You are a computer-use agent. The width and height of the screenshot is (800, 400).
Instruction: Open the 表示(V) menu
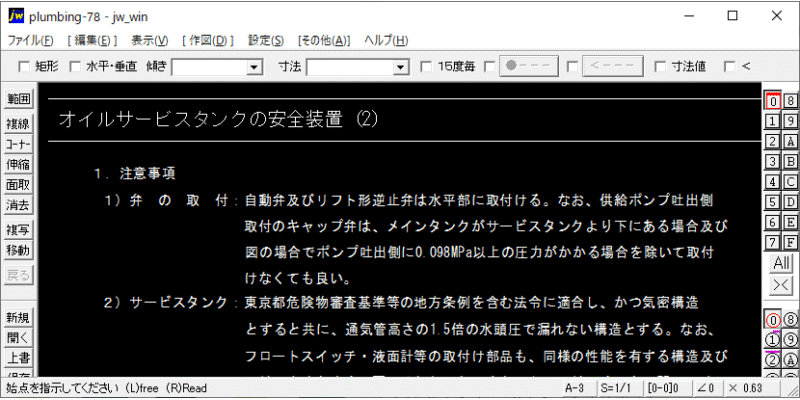pyautogui.click(x=149, y=40)
